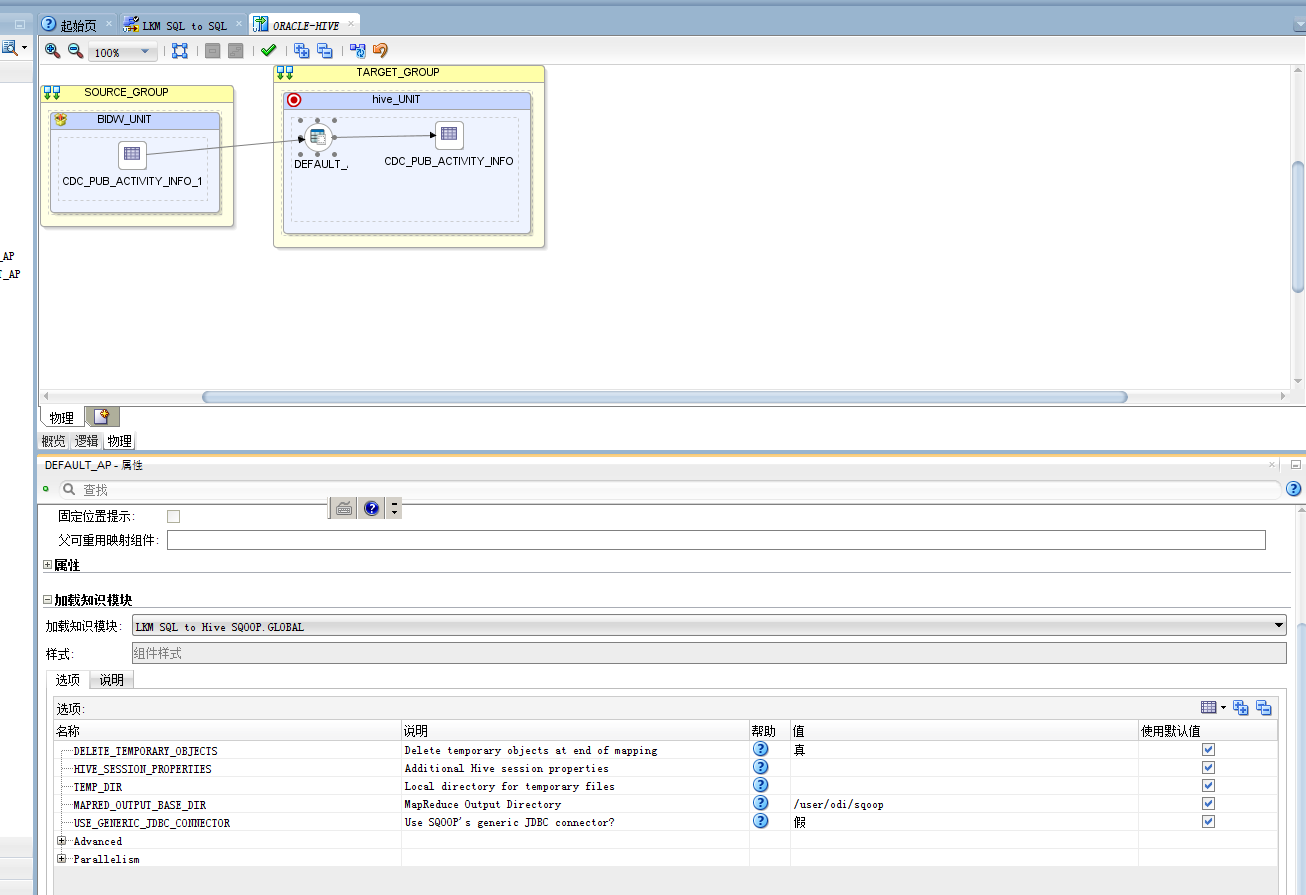Expand all nodes in the diagram toolbar

301,51
